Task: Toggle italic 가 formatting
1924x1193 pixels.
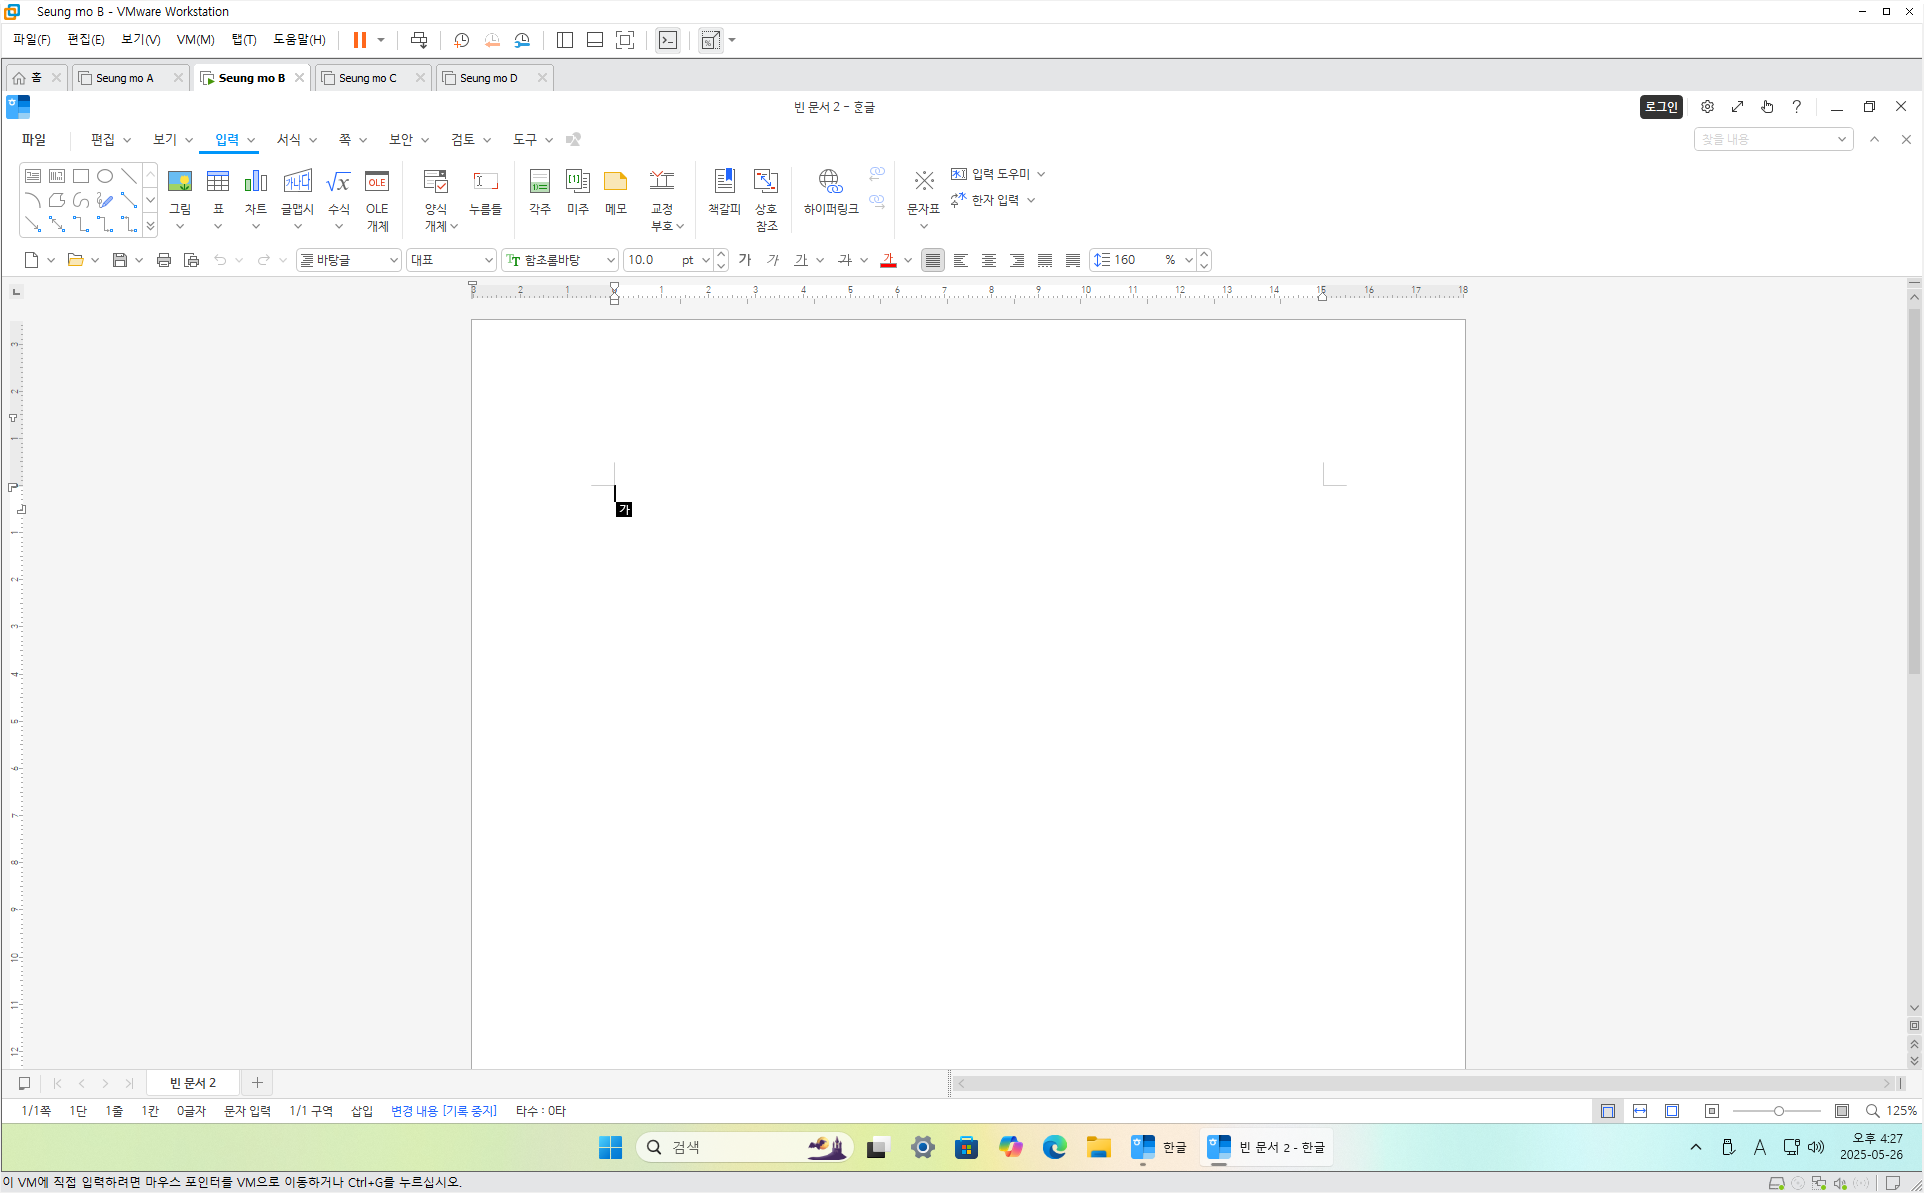Action: (x=772, y=260)
